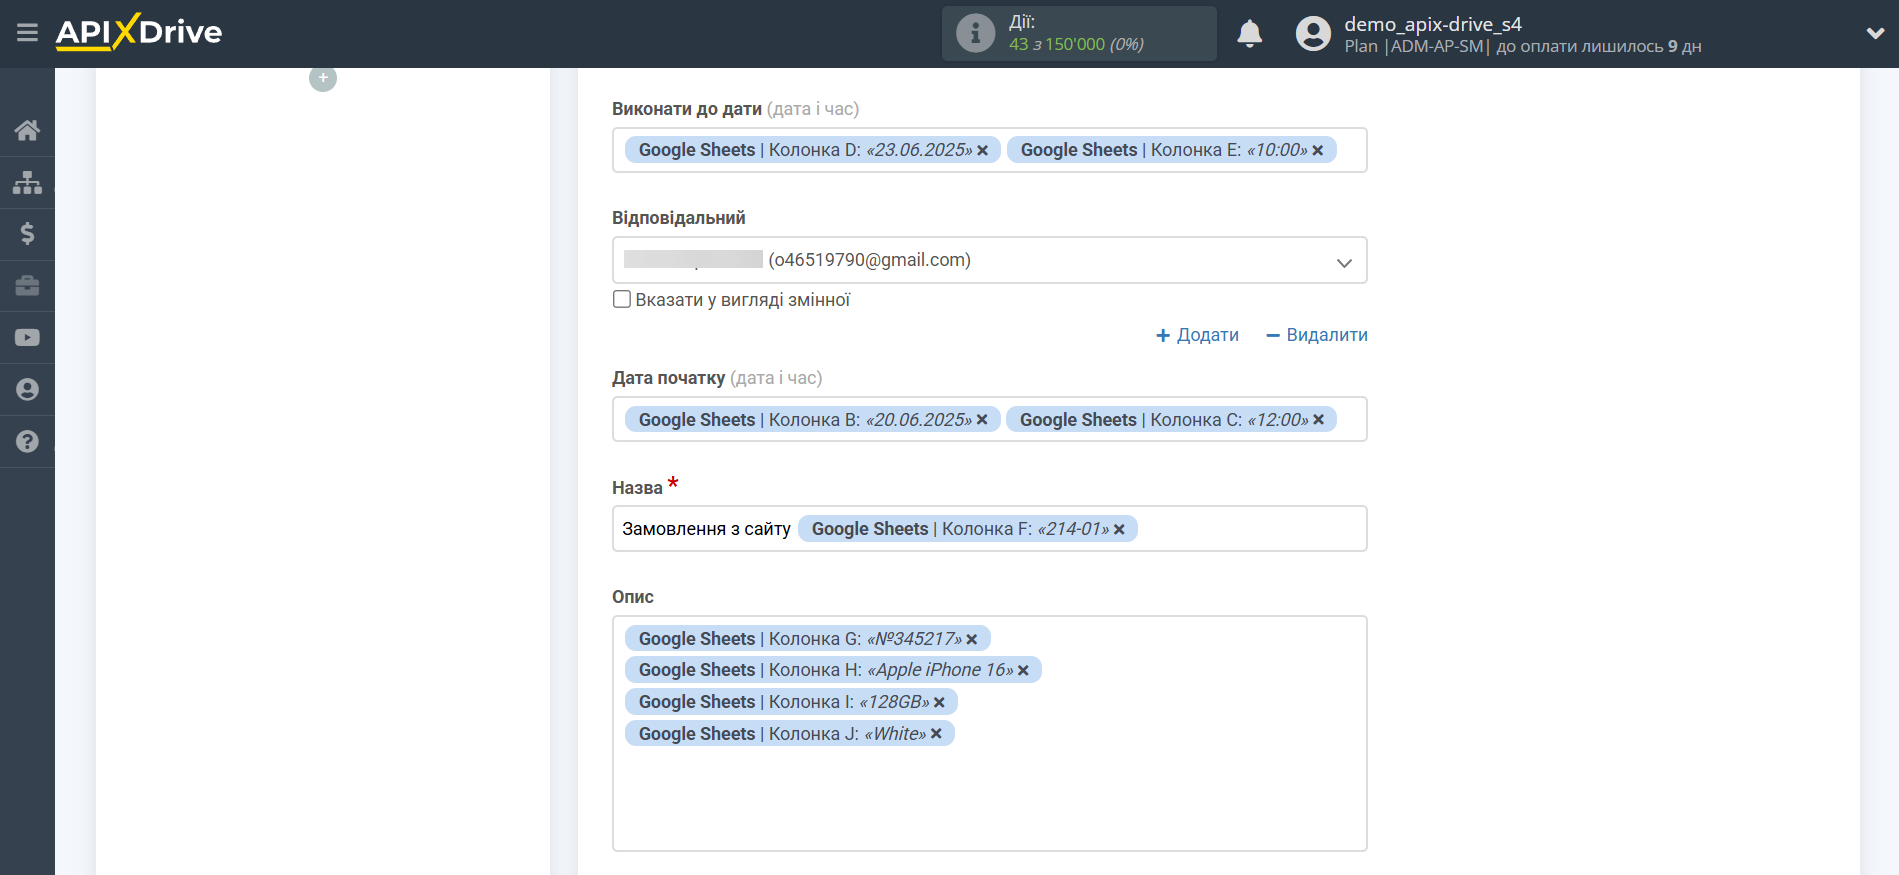Open the notifications bell
Screen dimensions: 1899x875
click(x=1250, y=34)
